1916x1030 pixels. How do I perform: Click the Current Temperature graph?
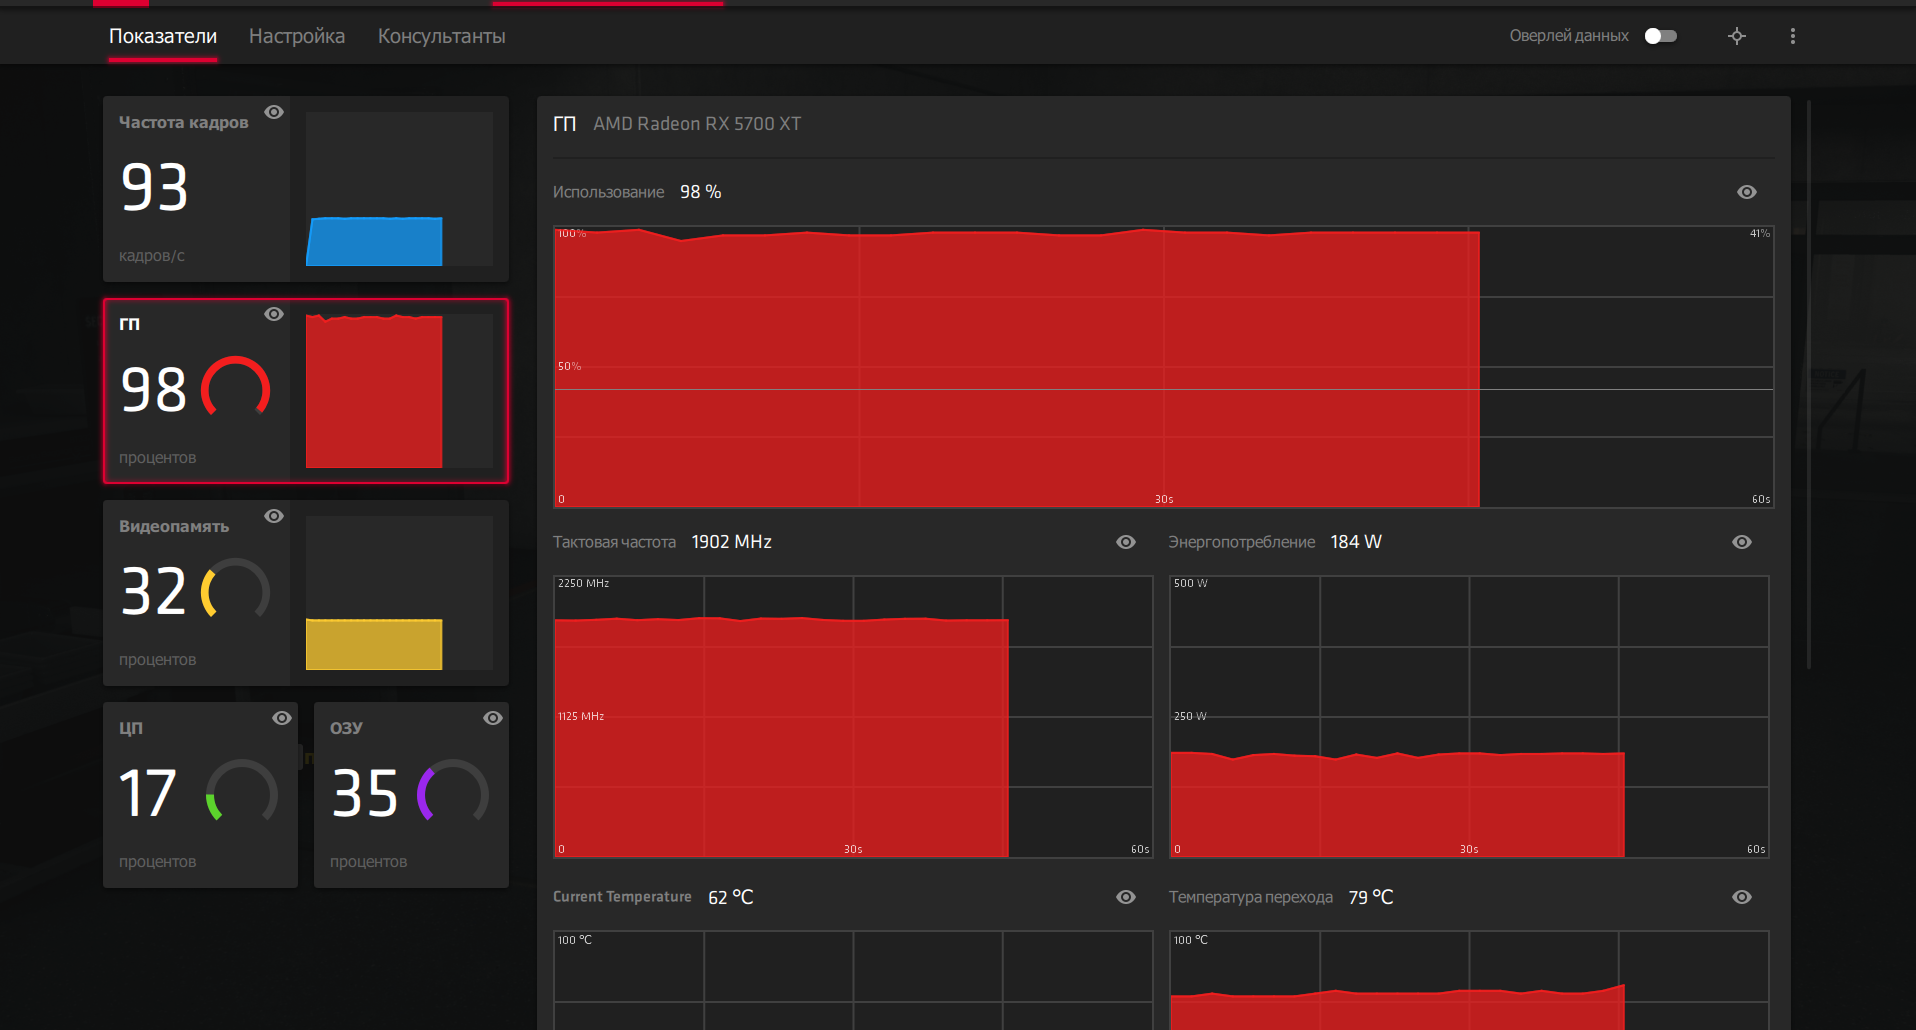[x=853, y=980]
